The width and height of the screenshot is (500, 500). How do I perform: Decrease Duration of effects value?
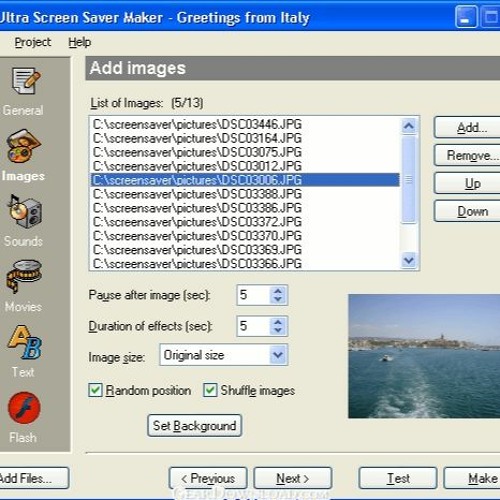click(x=278, y=330)
